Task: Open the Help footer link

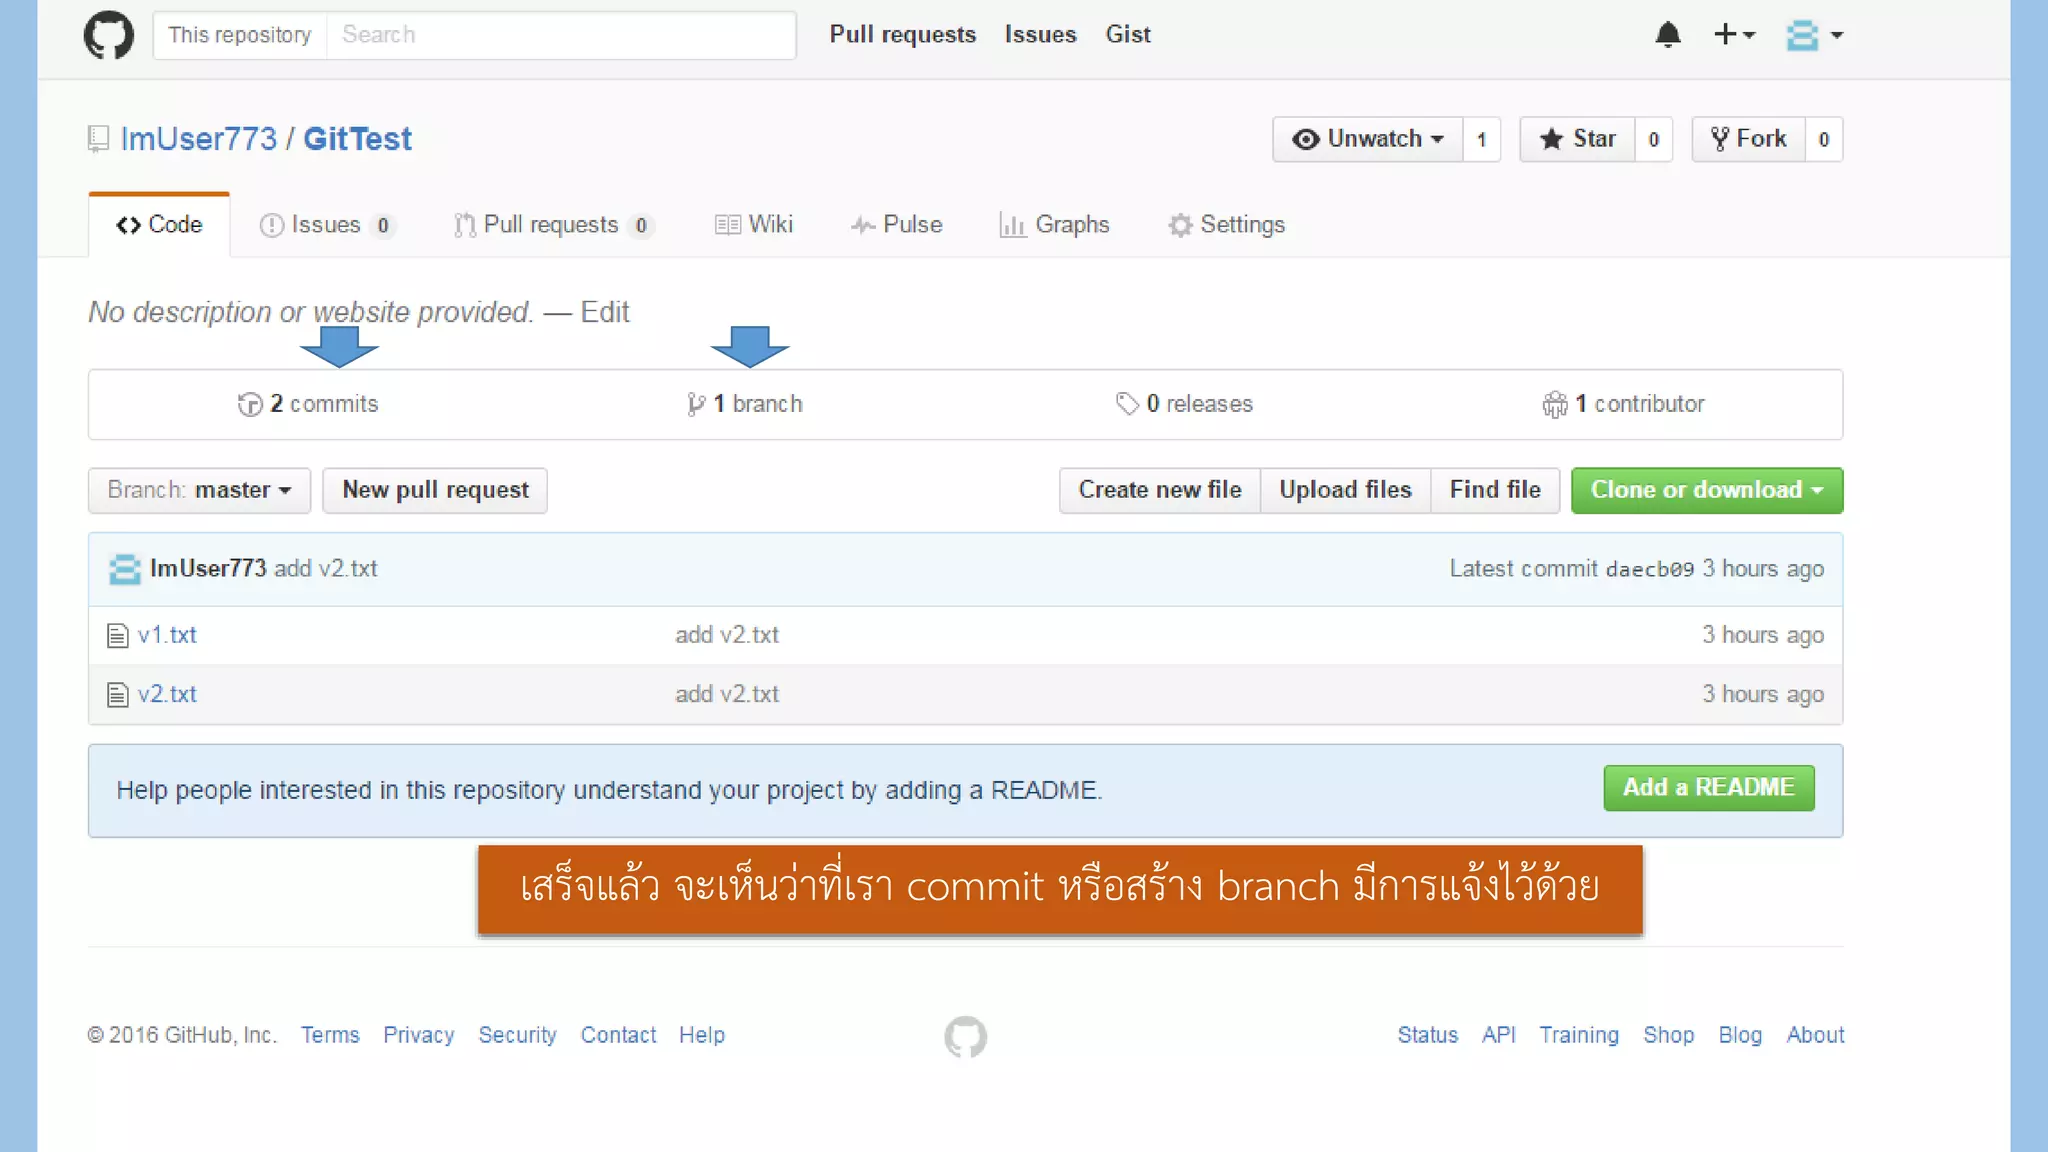Action: pos(702,1035)
